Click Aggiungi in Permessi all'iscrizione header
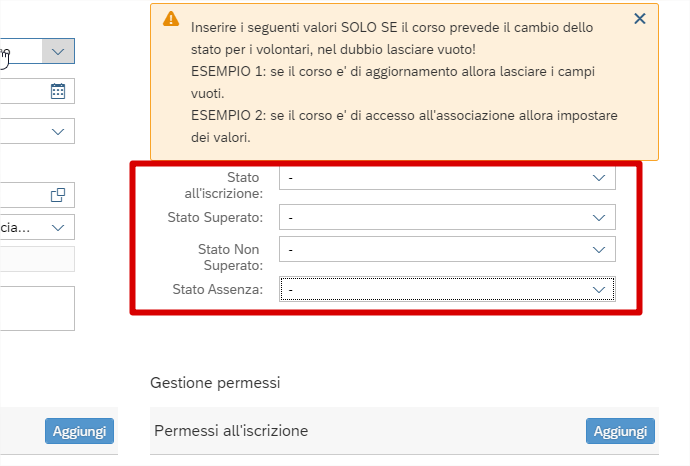The image size is (690, 466). click(620, 431)
